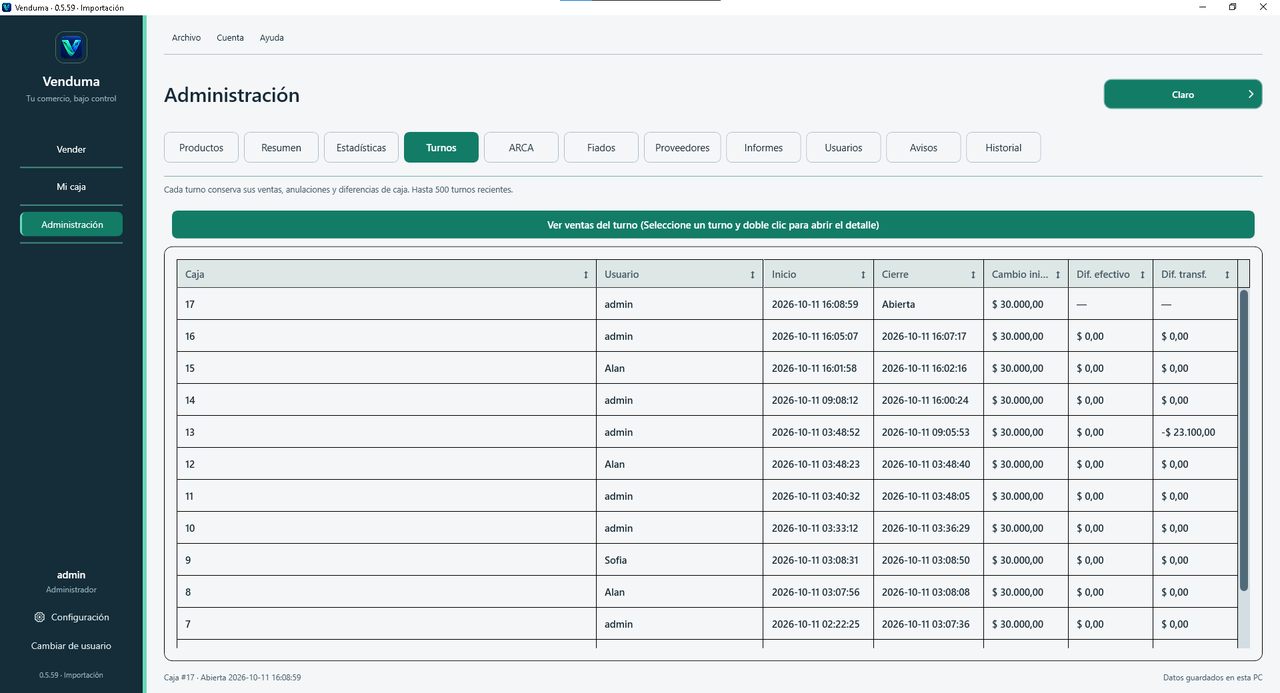Select the caja number 10 cell
This screenshot has width=1280, height=693.
pyautogui.click(x=387, y=528)
